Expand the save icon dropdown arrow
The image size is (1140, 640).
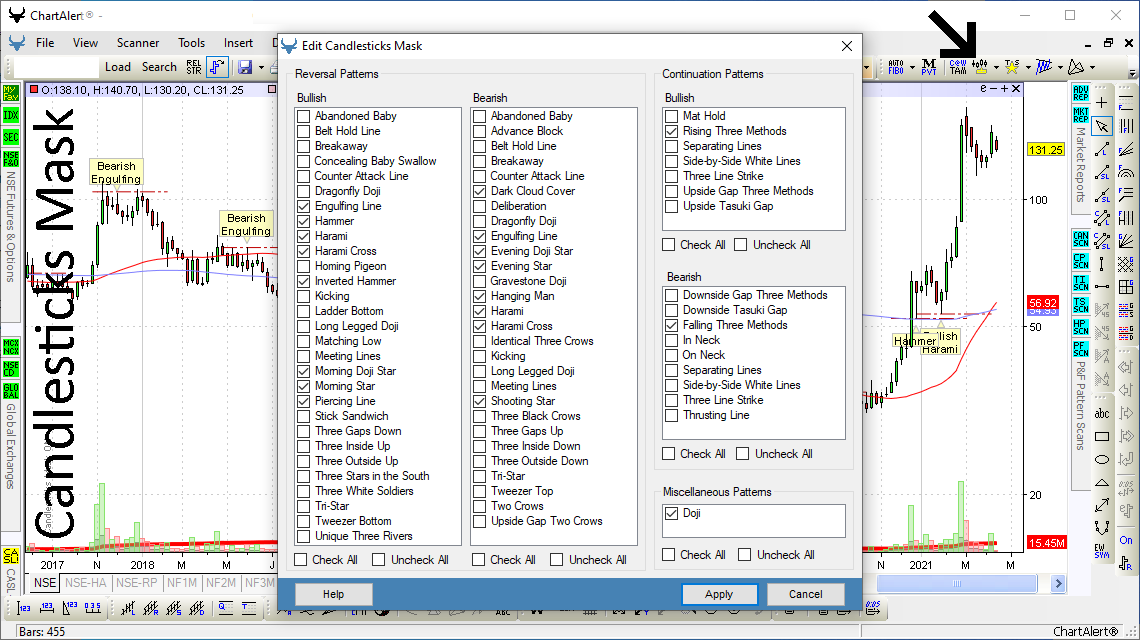[261, 67]
